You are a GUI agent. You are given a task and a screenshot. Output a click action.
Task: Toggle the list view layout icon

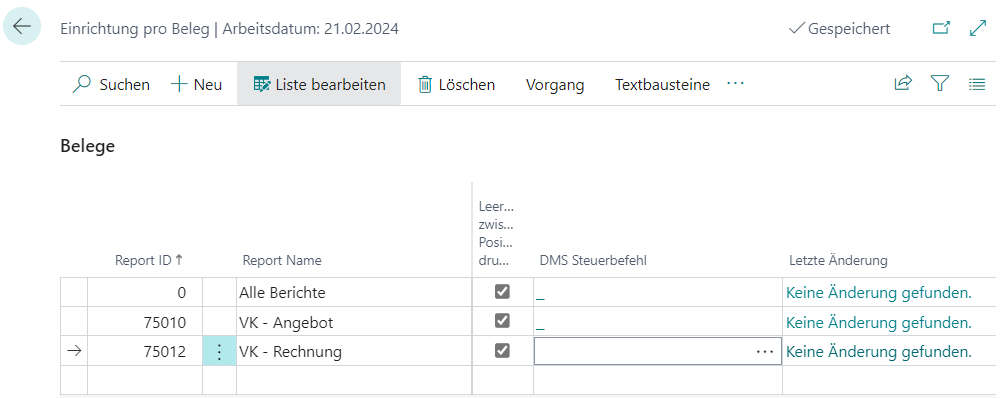click(x=977, y=84)
